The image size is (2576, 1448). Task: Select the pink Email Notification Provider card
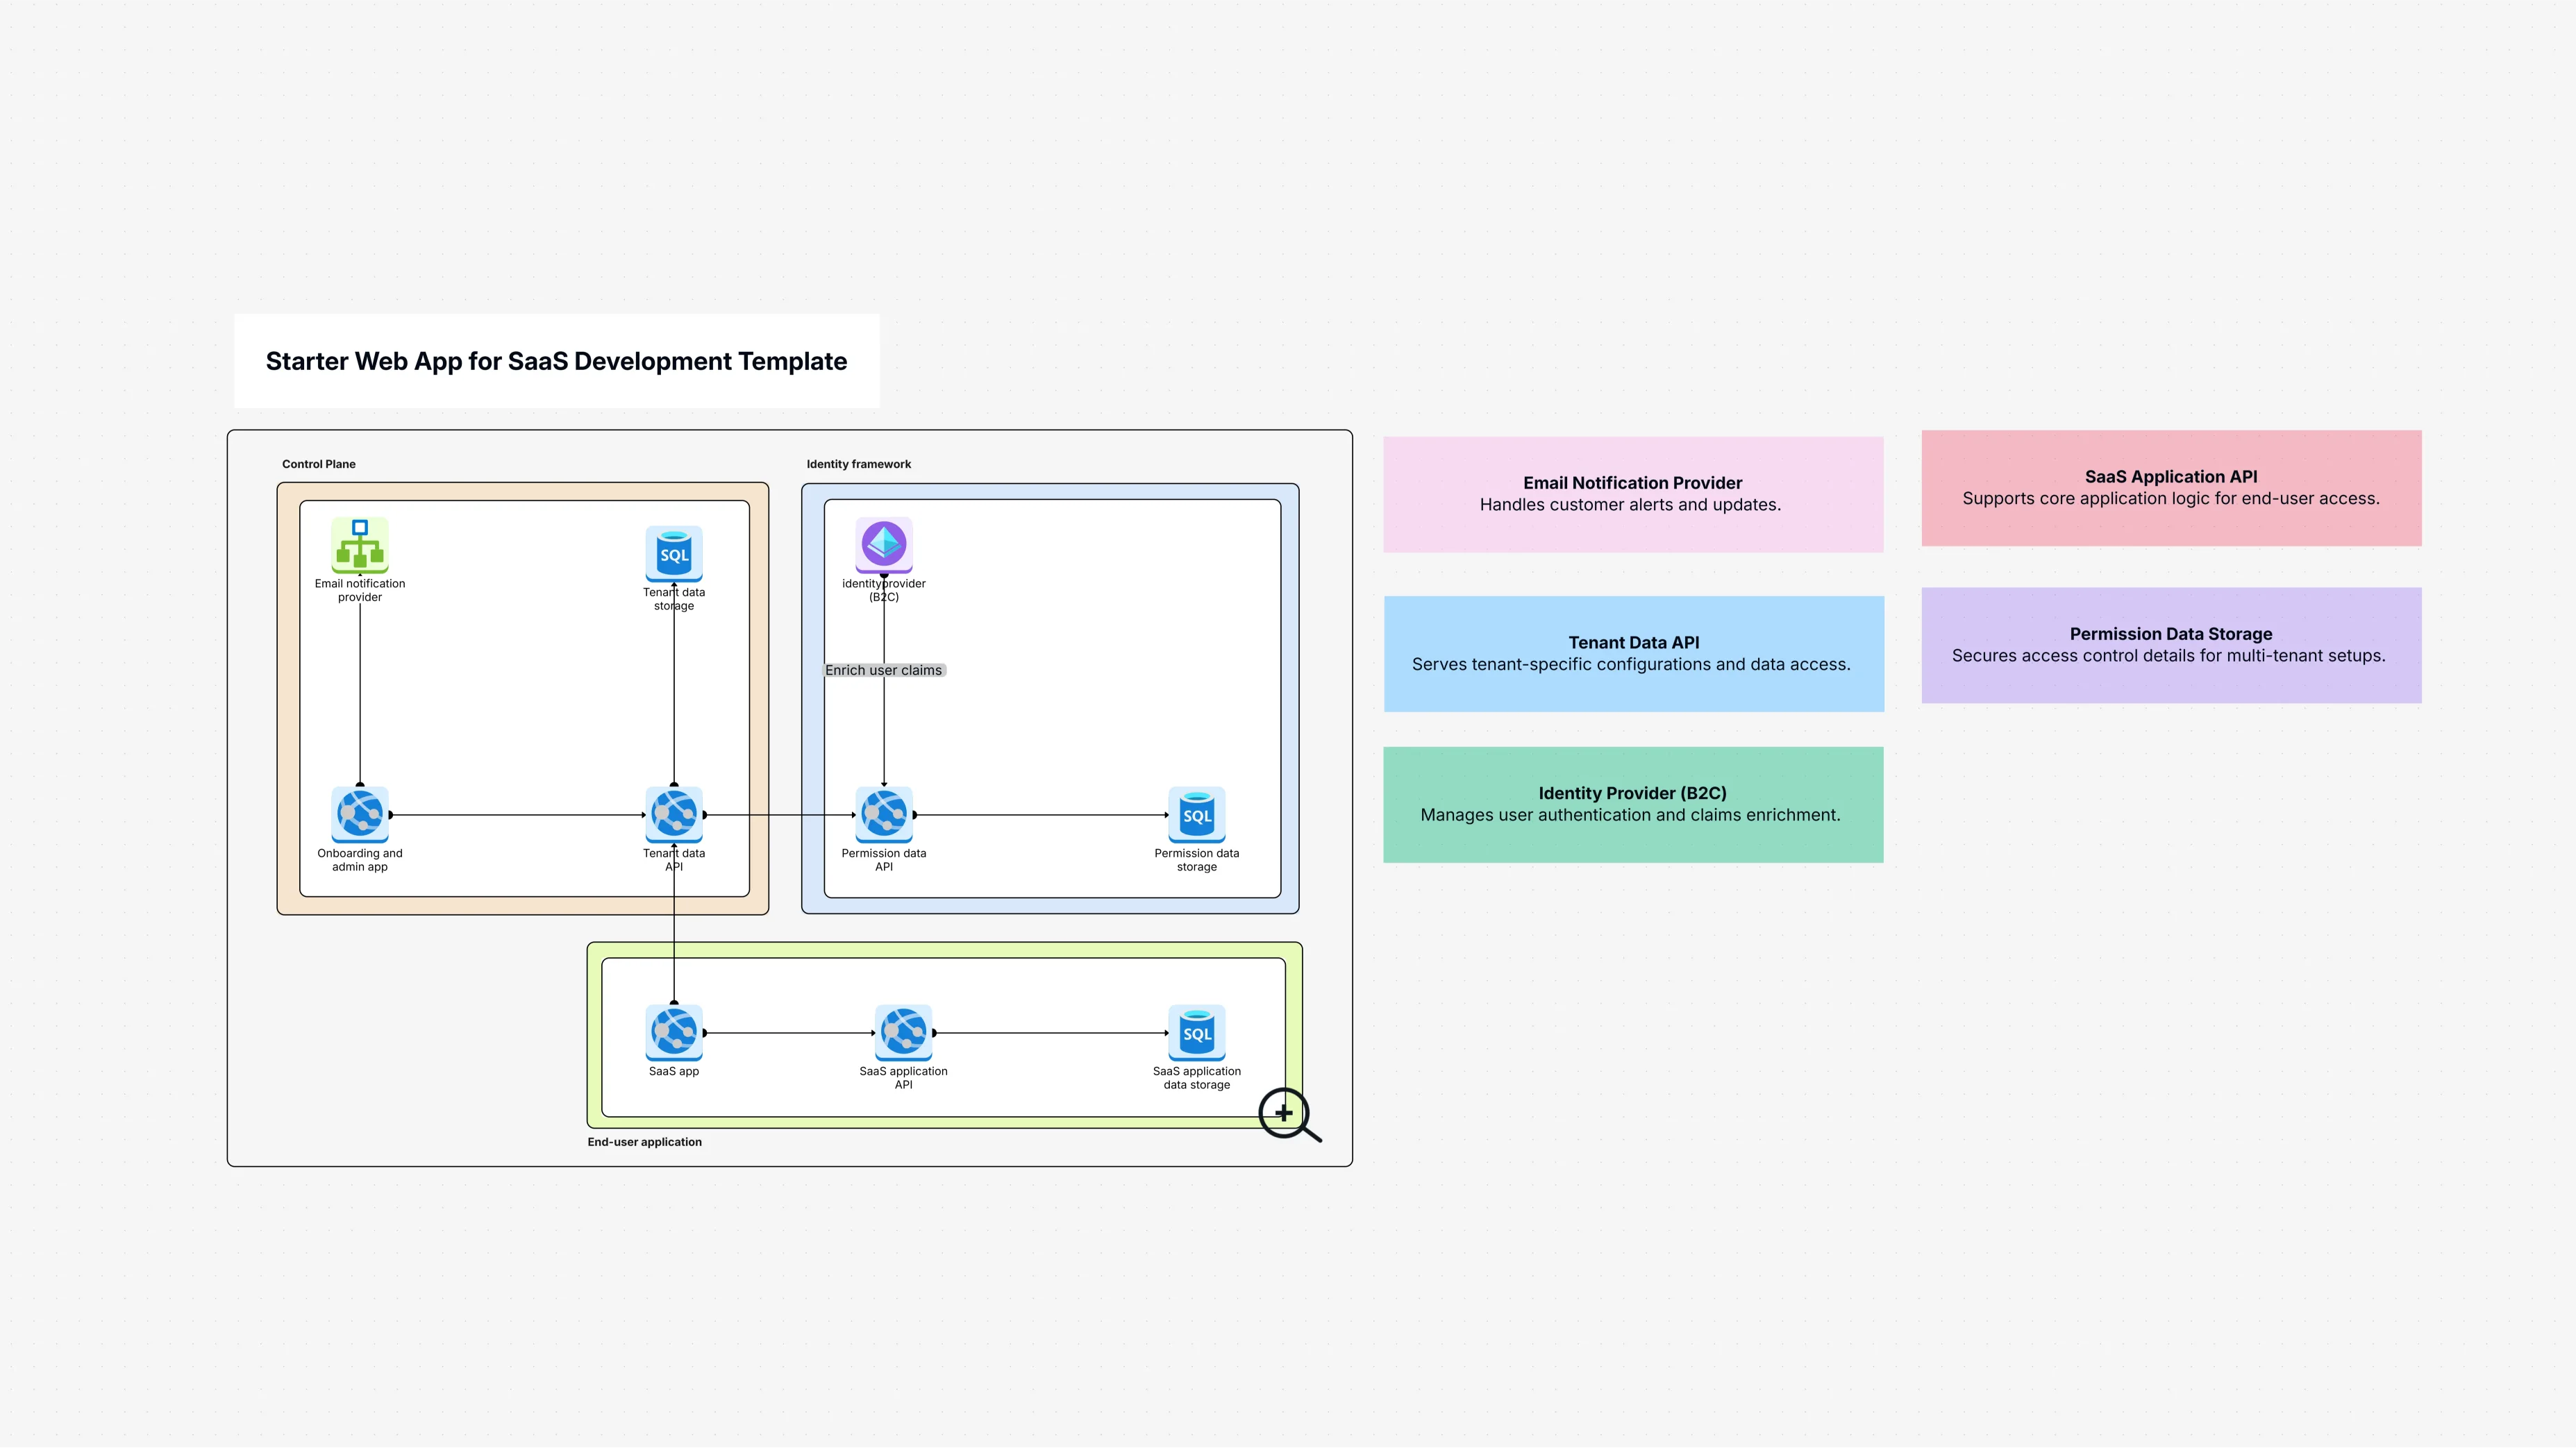pyautogui.click(x=1632, y=494)
